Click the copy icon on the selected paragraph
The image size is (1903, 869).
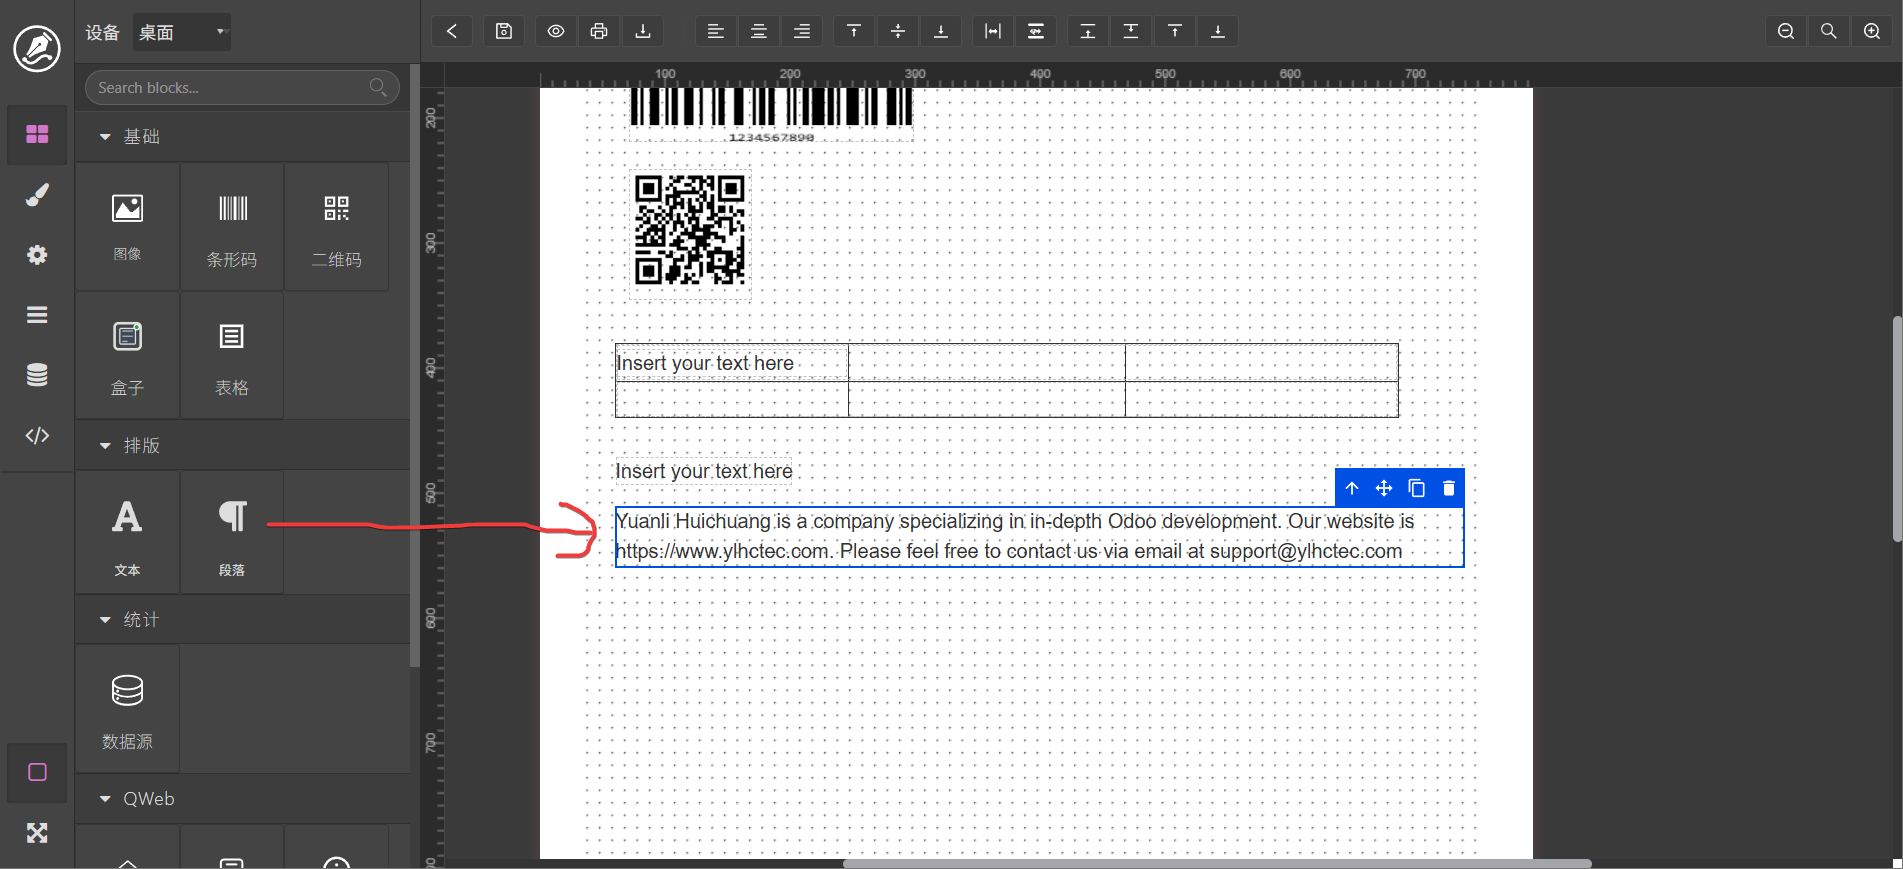click(1416, 488)
